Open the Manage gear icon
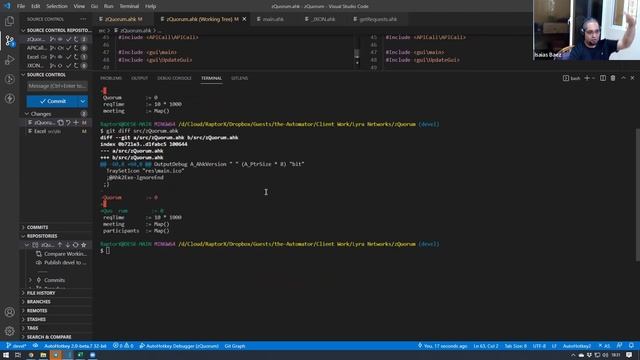The image size is (640, 360). tap(9, 331)
